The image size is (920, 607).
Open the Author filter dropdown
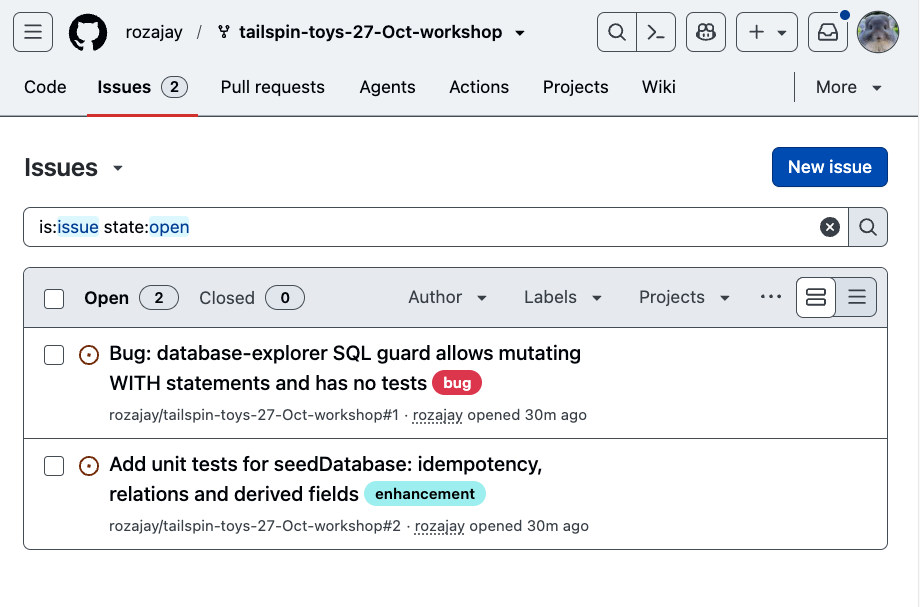click(448, 297)
